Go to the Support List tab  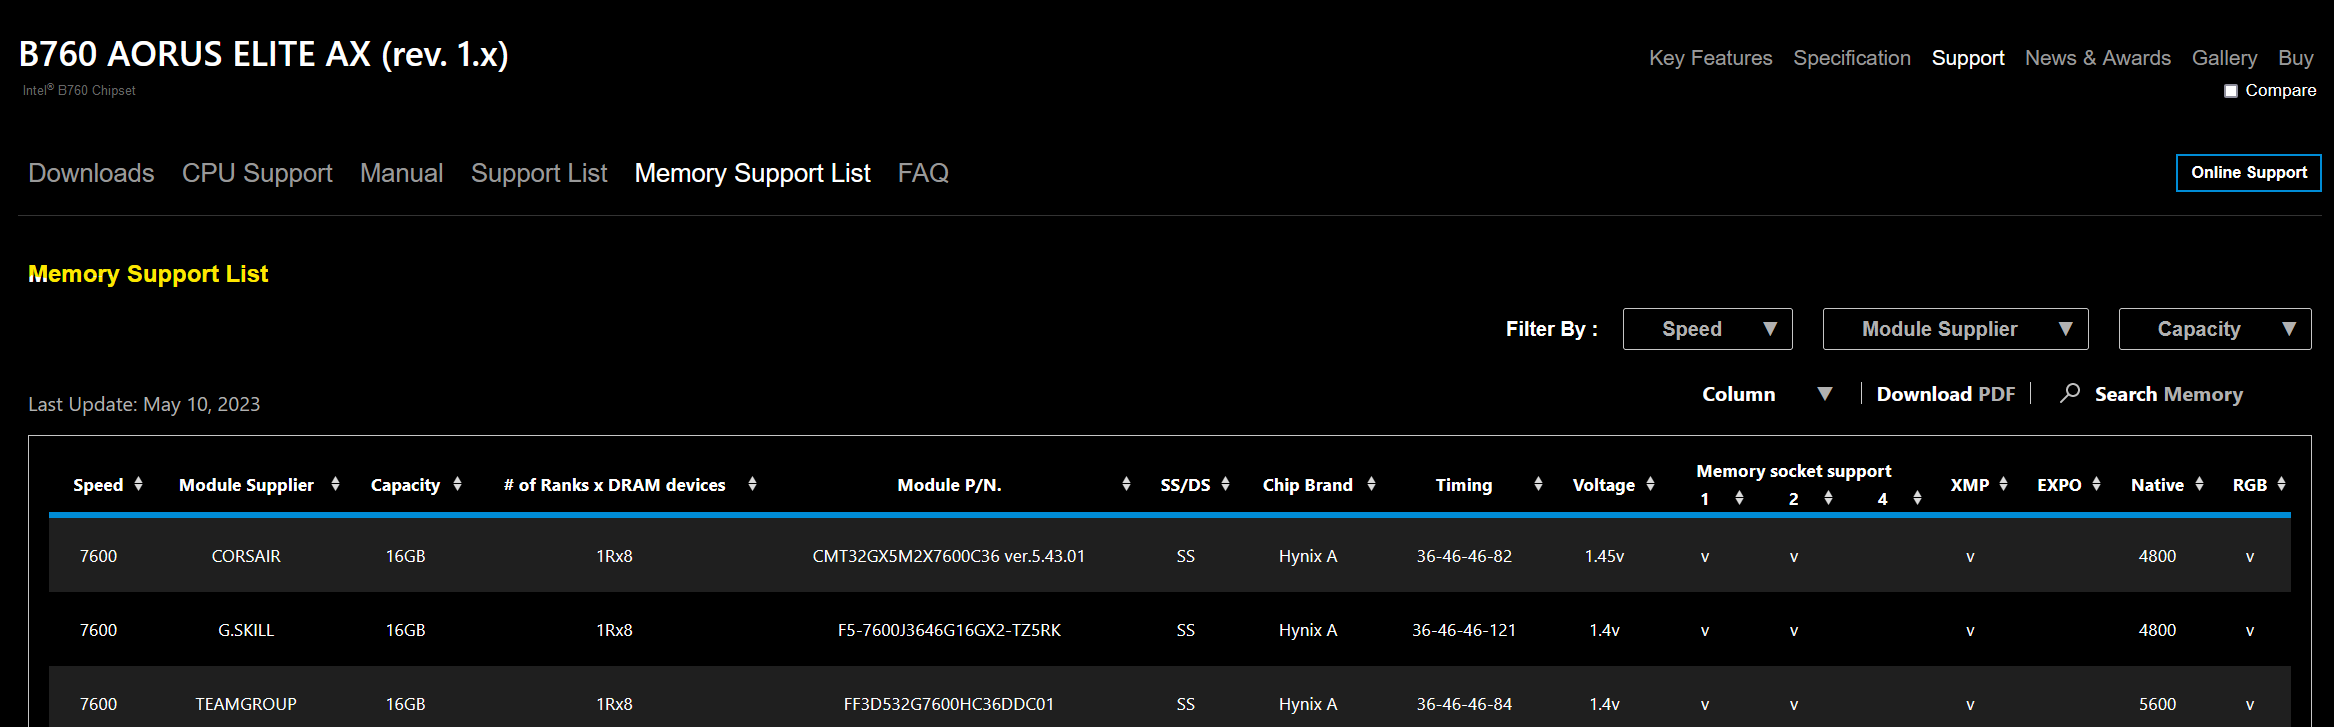[539, 173]
